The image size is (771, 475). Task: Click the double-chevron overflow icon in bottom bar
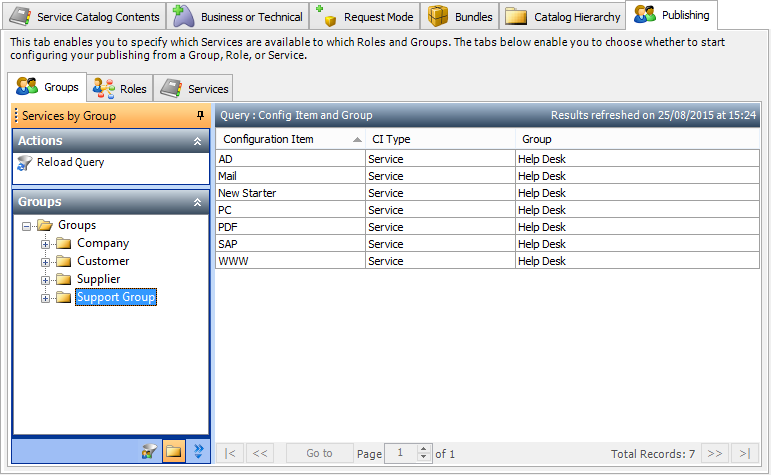pos(198,451)
